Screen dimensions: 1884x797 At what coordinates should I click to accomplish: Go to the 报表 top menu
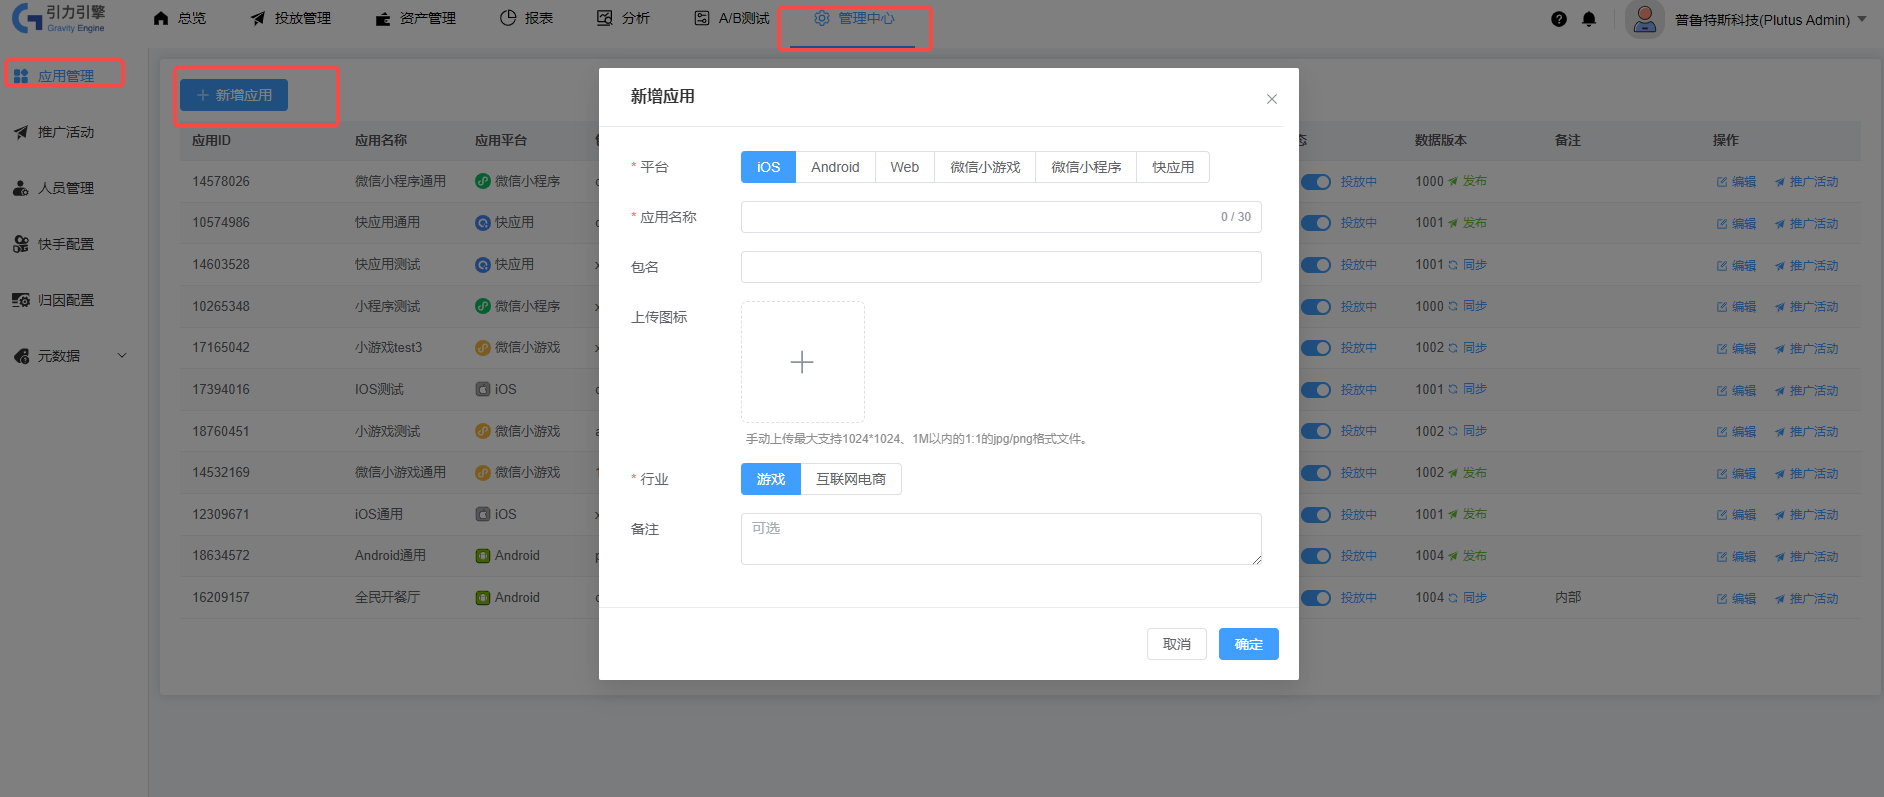tap(526, 18)
